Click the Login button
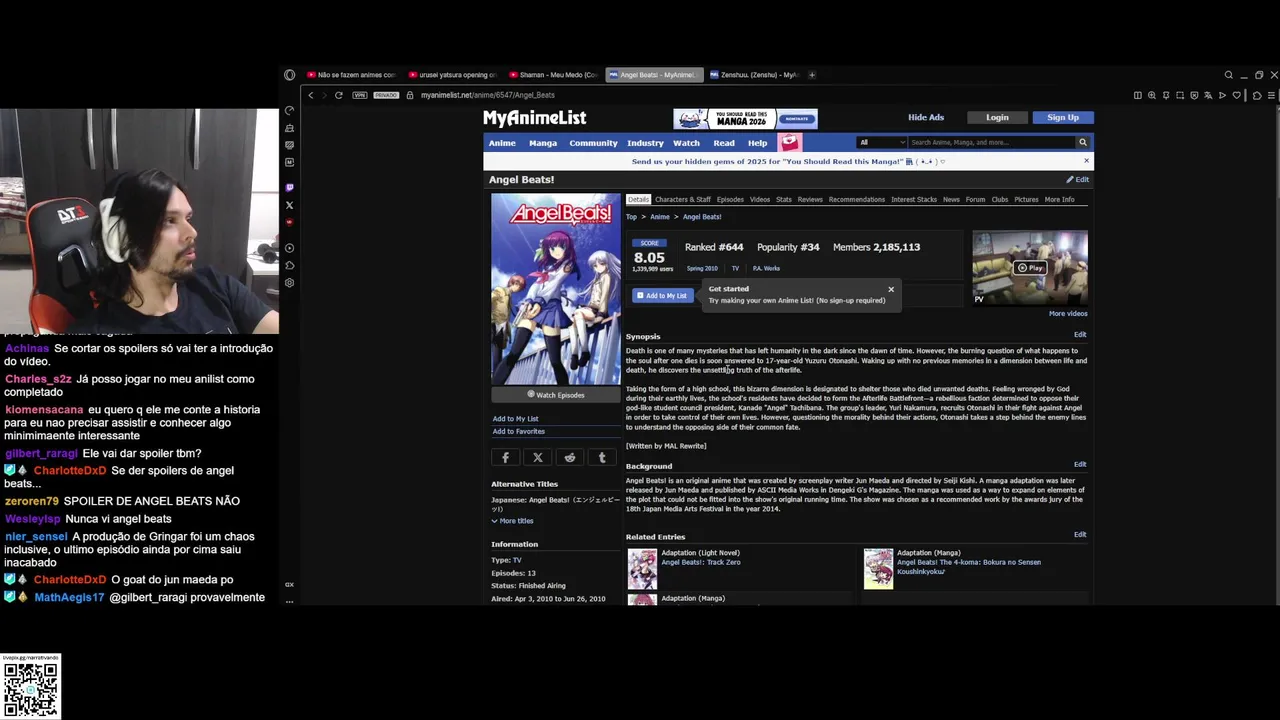Screen dimensions: 1280x720 997,117
